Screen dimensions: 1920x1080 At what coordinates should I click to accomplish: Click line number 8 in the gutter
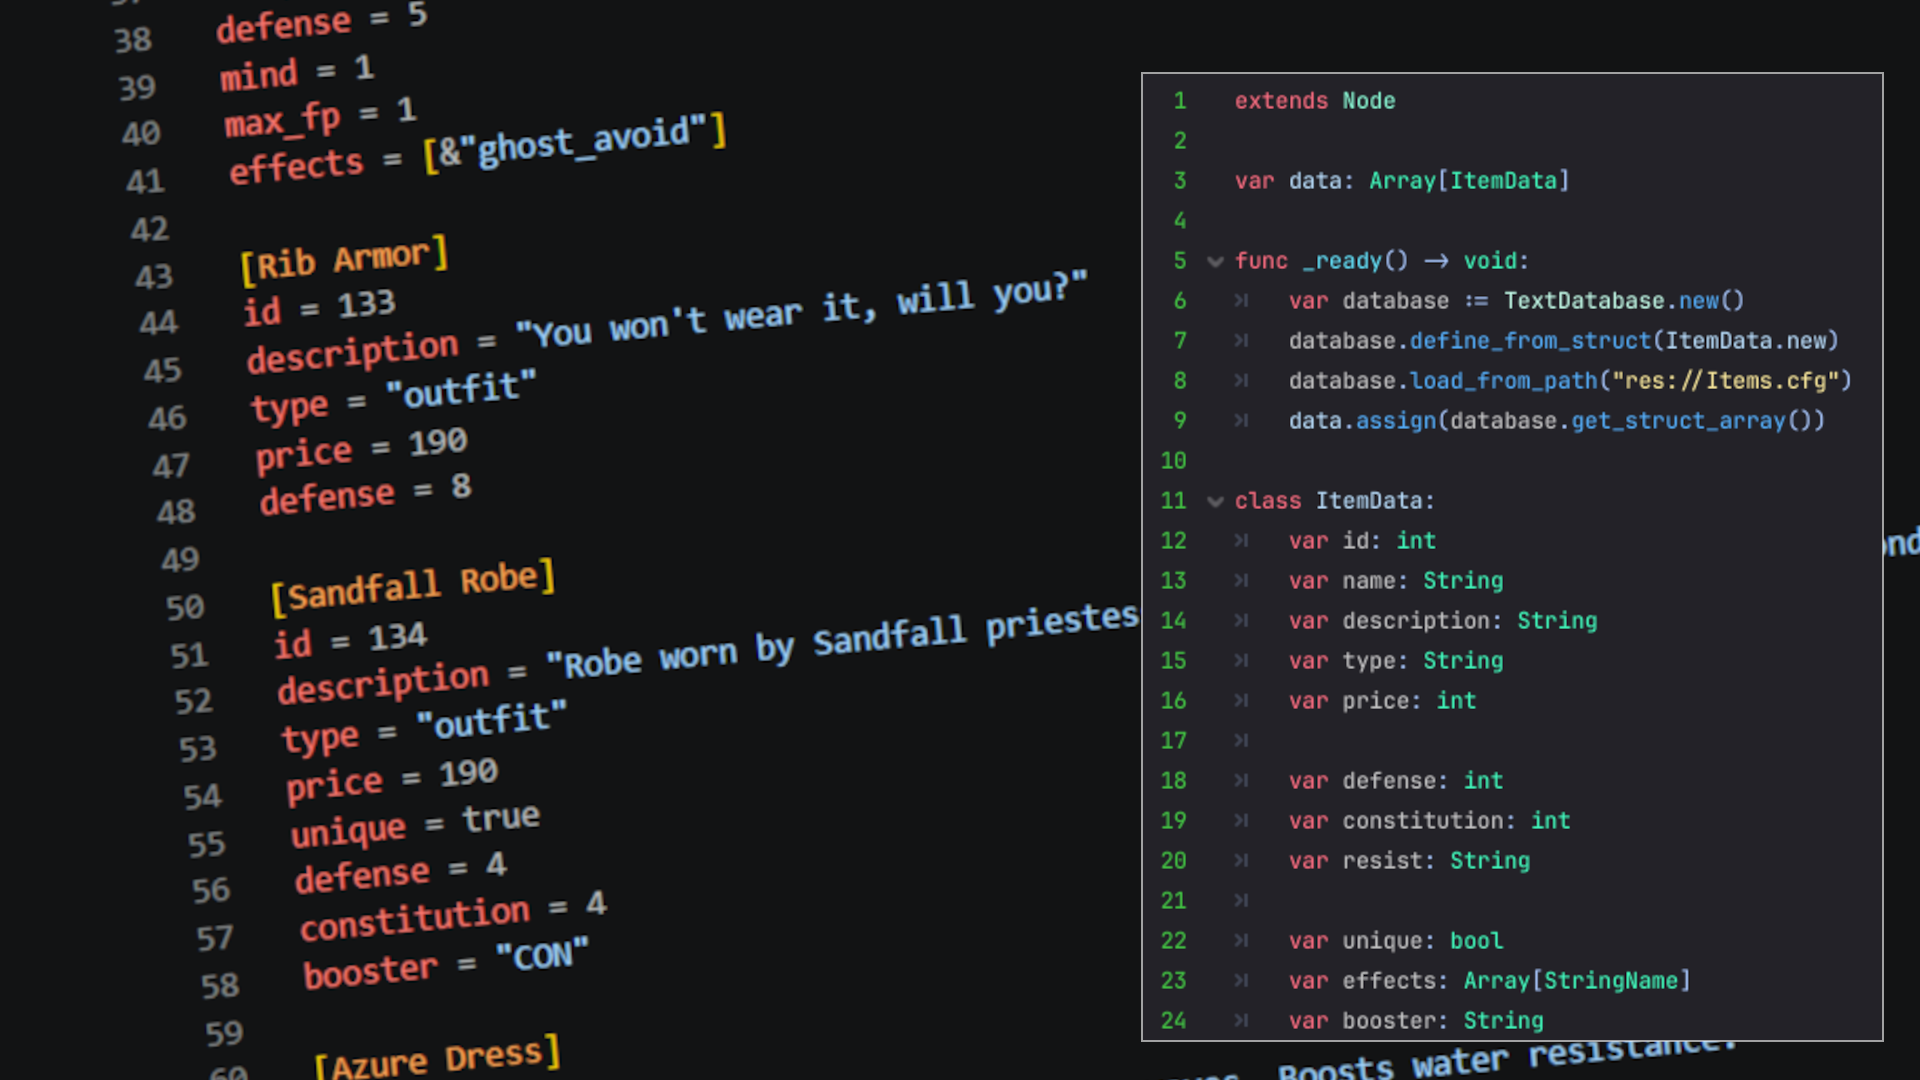[1180, 381]
